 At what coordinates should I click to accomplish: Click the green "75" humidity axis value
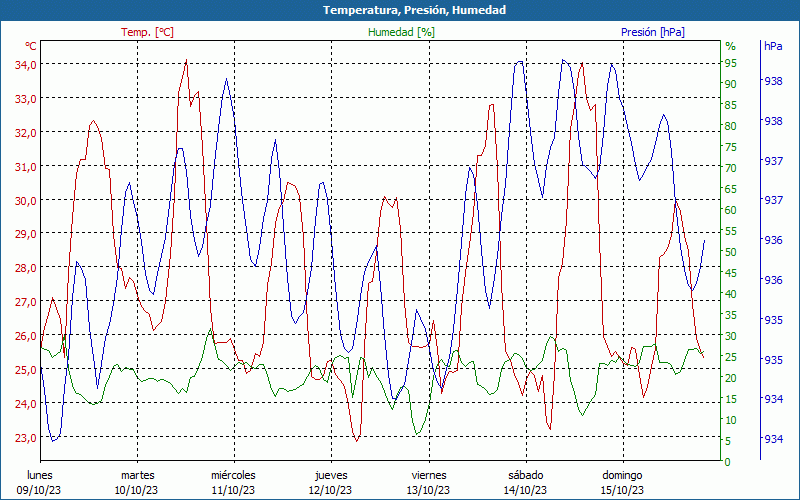731,147
